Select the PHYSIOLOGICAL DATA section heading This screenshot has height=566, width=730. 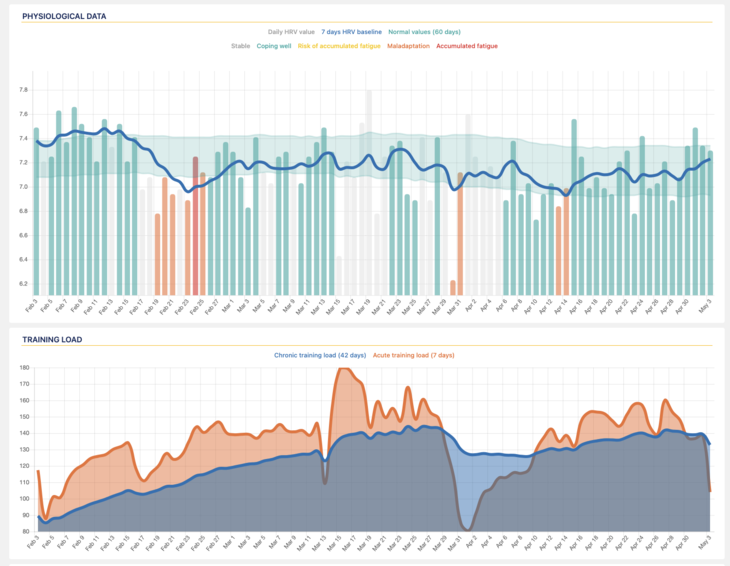pos(64,16)
